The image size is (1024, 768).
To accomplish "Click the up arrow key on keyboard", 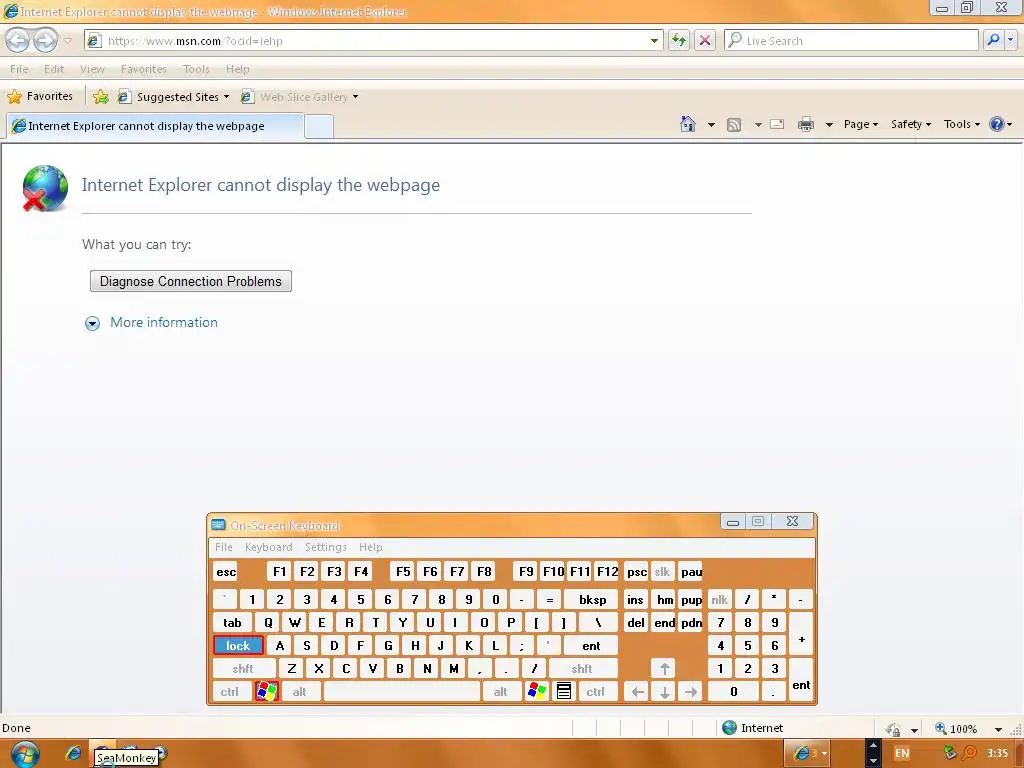I will 664,669.
